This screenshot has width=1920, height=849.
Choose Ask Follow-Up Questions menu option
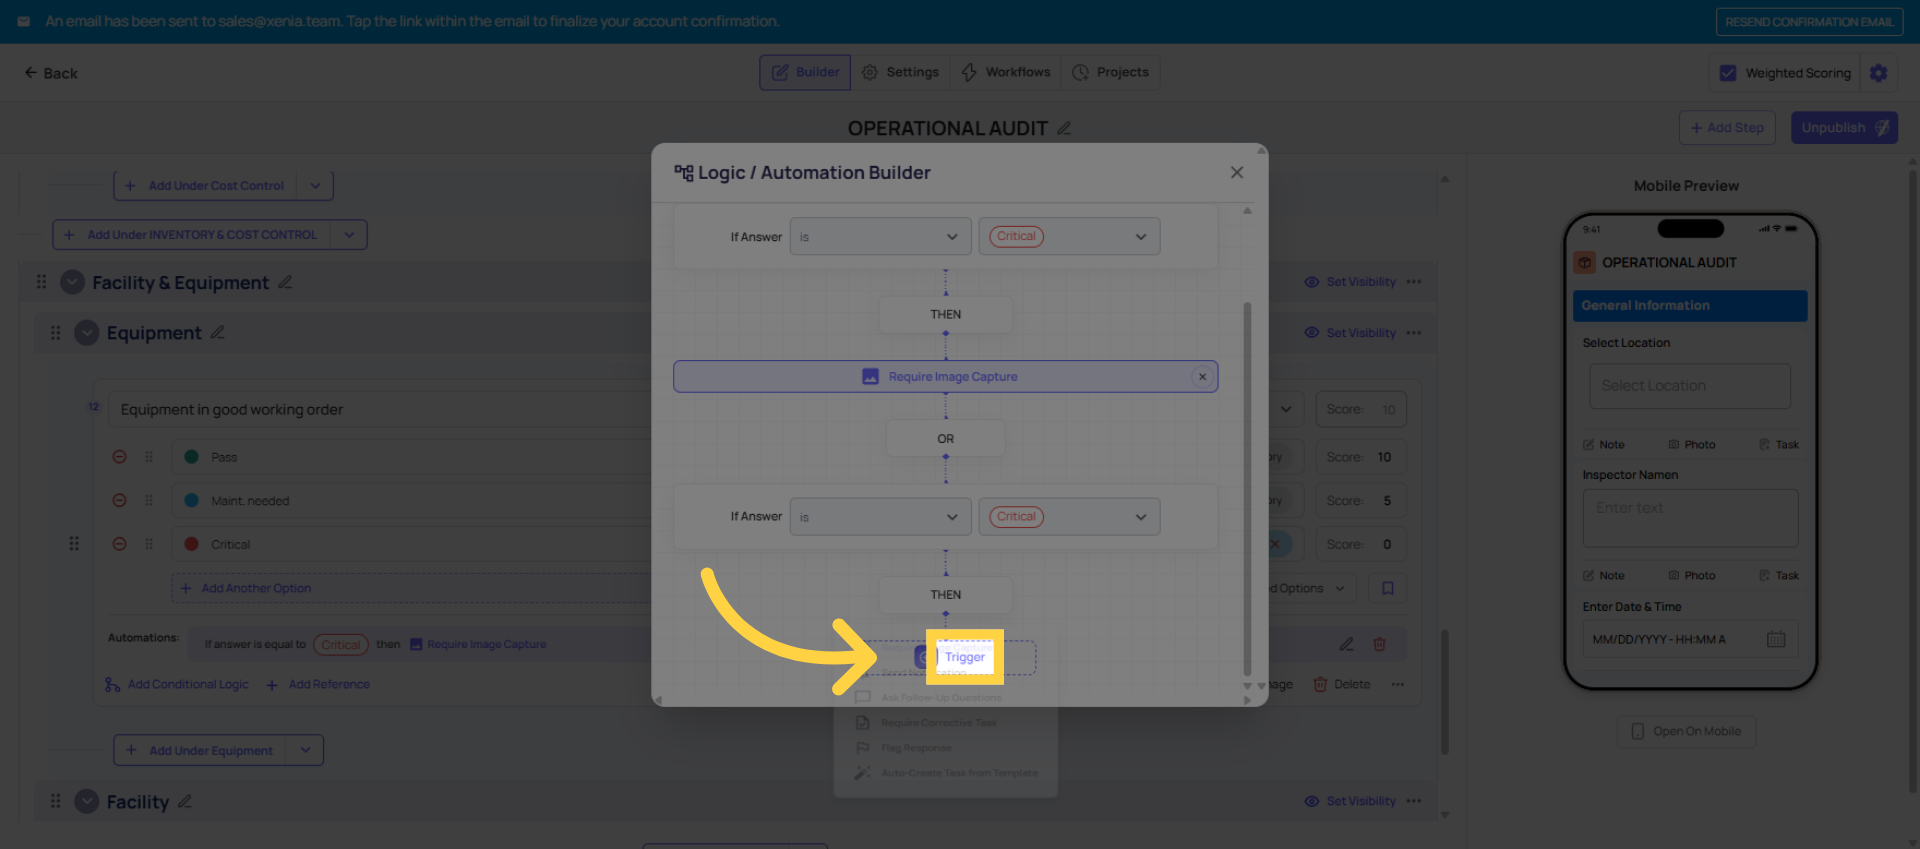point(941,698)
